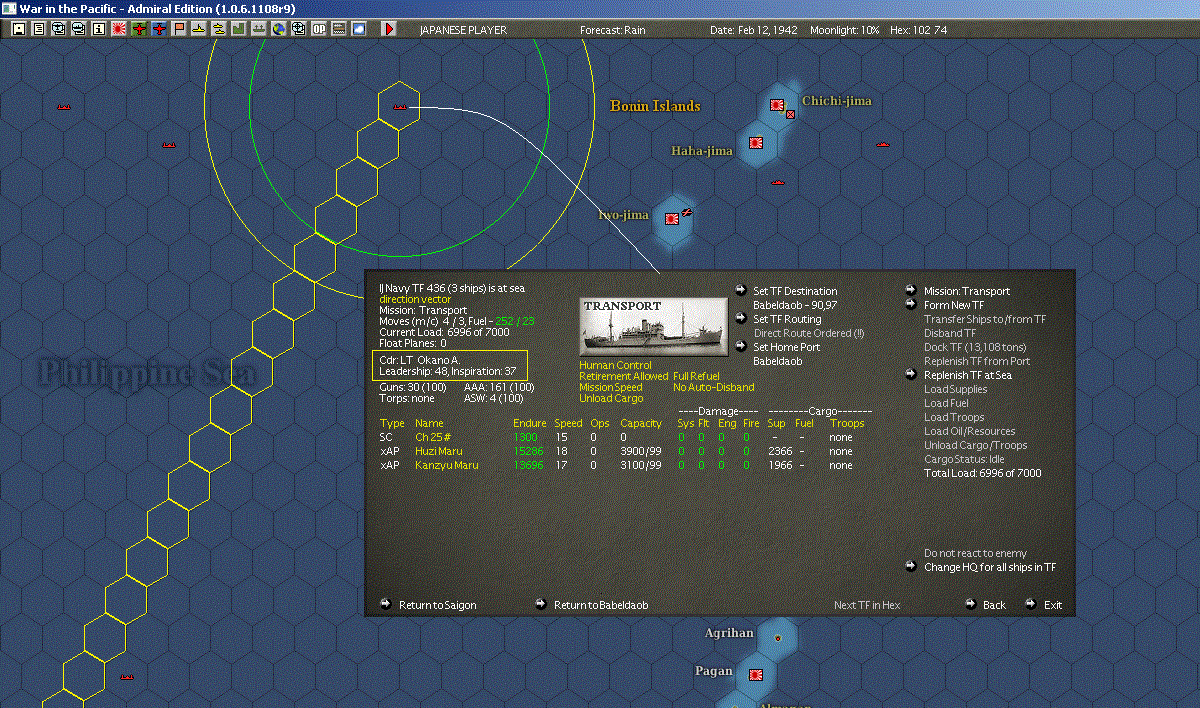Toggle Full Refuel setting
This screenshot has width=1200, height=708.
[696, 377]
